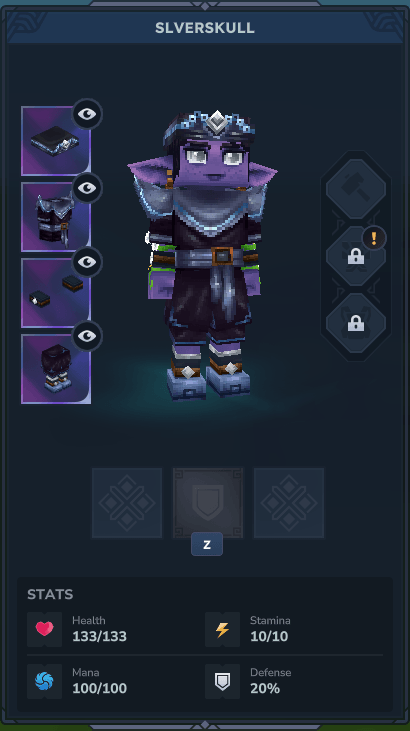Select the equipped gloves item slot
Viewport: 410px width, 731px height.
56,293
